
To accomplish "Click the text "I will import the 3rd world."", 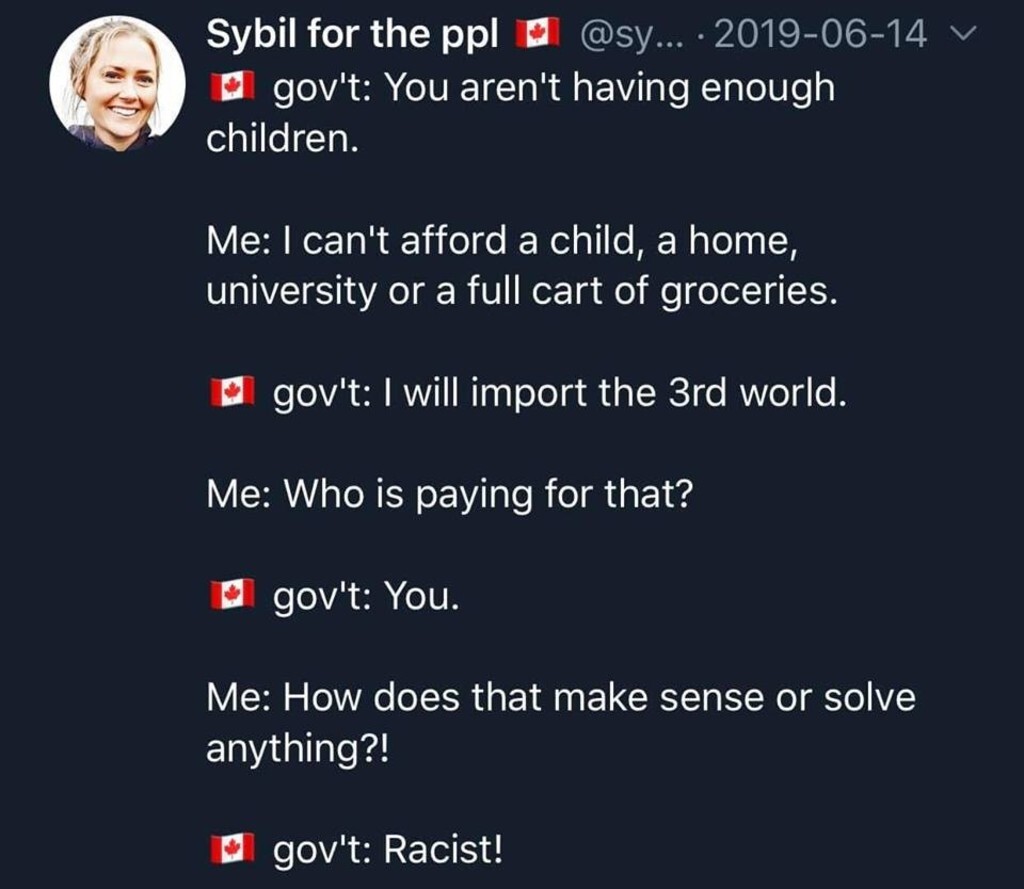I will [611, 393].
